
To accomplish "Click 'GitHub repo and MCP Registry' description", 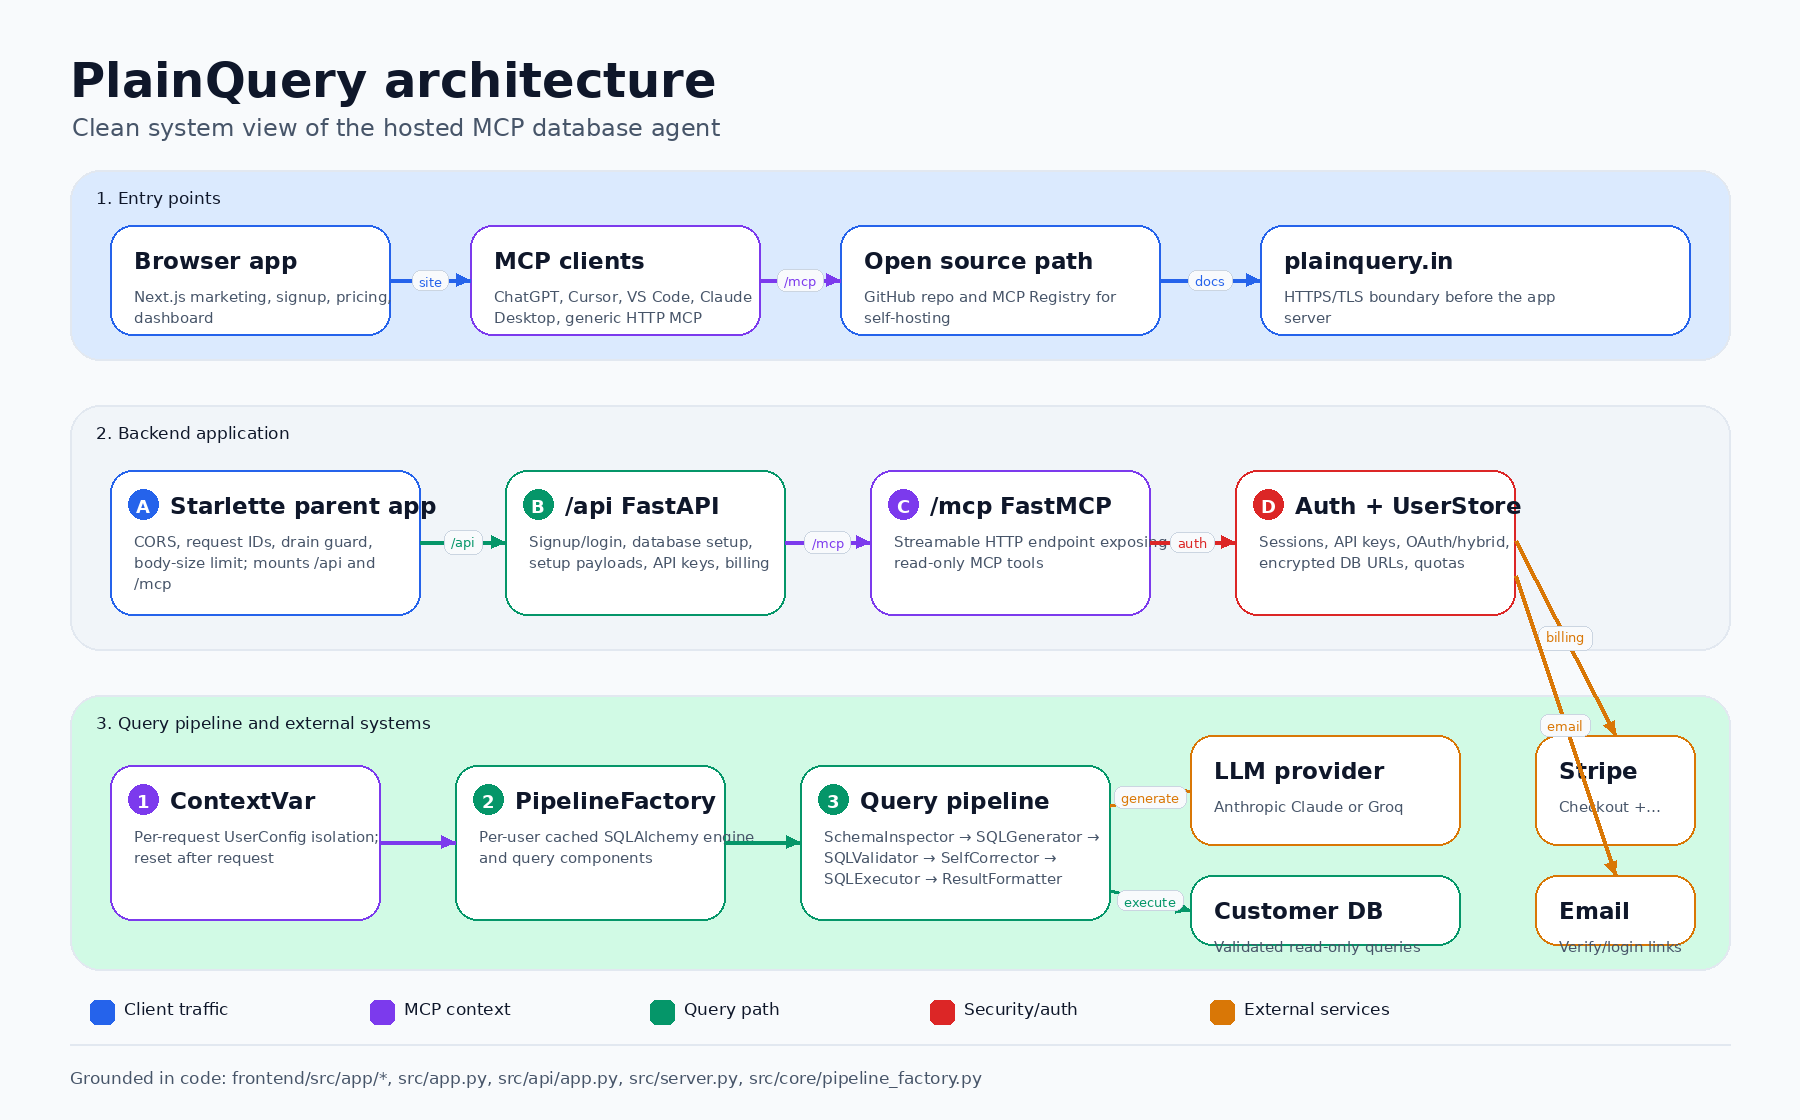I will [990, 307].
